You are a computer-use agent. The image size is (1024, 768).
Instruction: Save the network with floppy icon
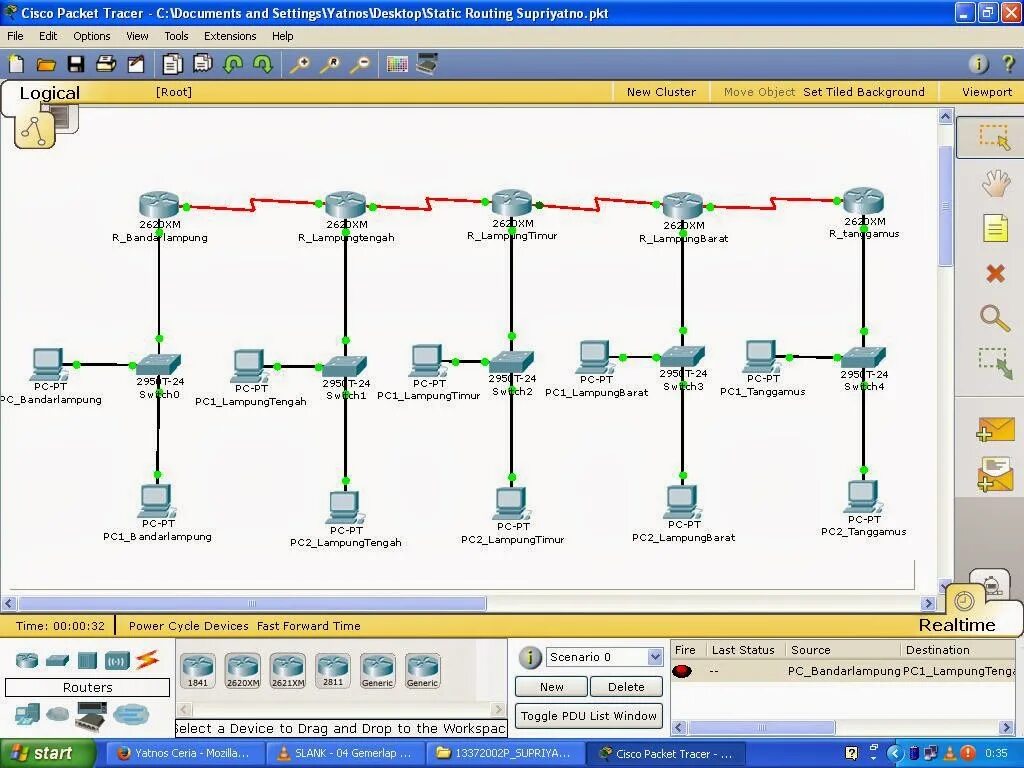(76, 64)
